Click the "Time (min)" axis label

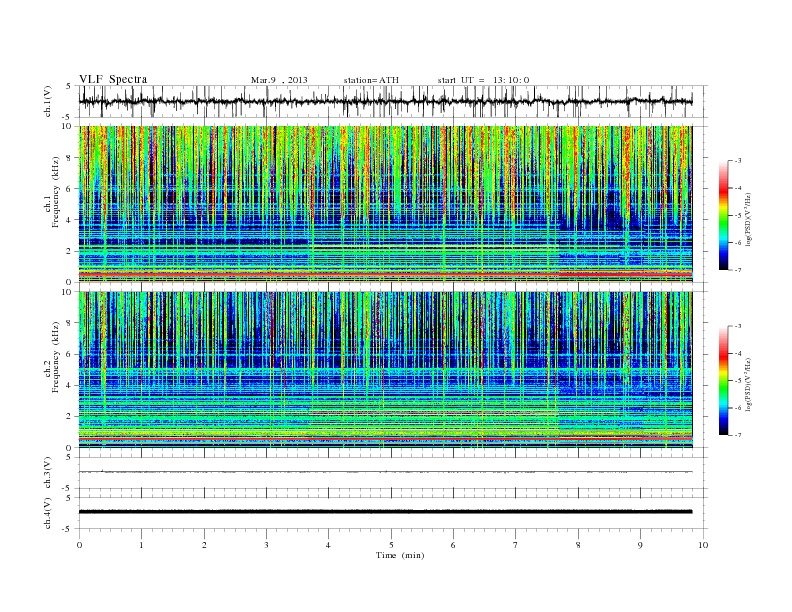[x=400, y=555]
